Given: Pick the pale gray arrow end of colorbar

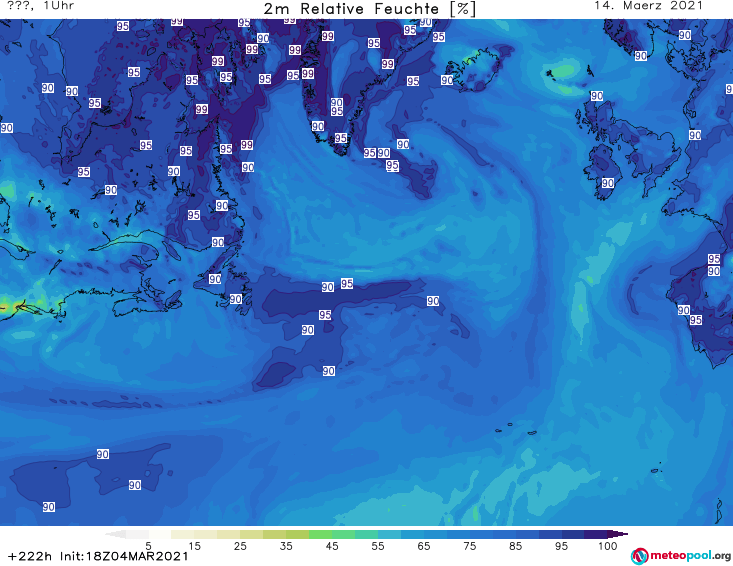Looking at the screenshot, I should [x=115, y=534].
